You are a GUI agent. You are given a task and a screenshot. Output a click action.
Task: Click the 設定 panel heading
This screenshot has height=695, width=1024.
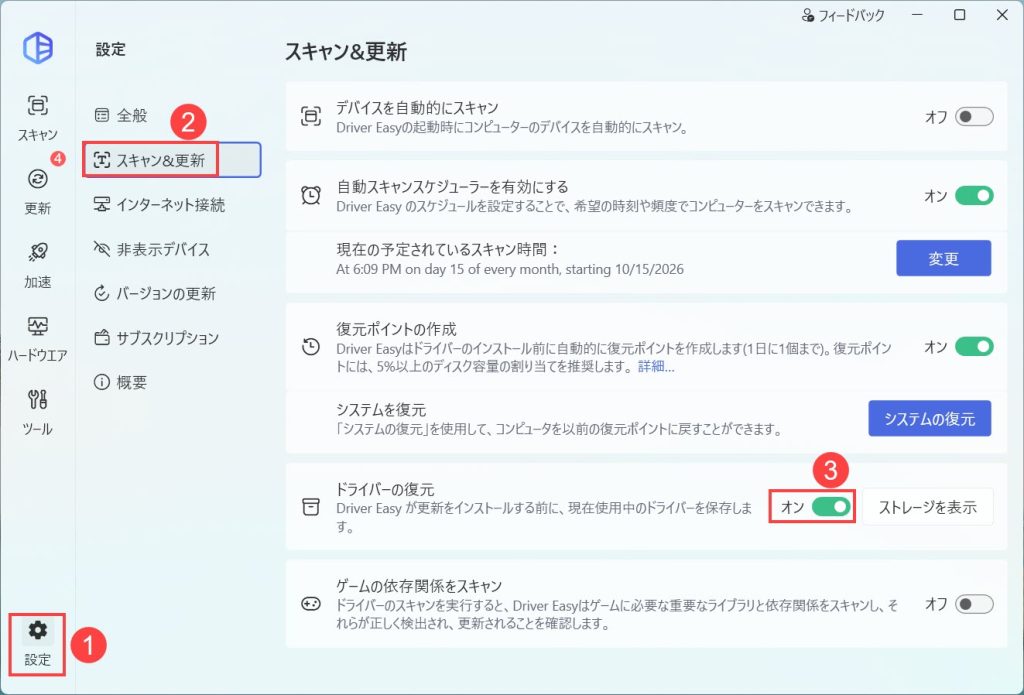tap(110, 50)
